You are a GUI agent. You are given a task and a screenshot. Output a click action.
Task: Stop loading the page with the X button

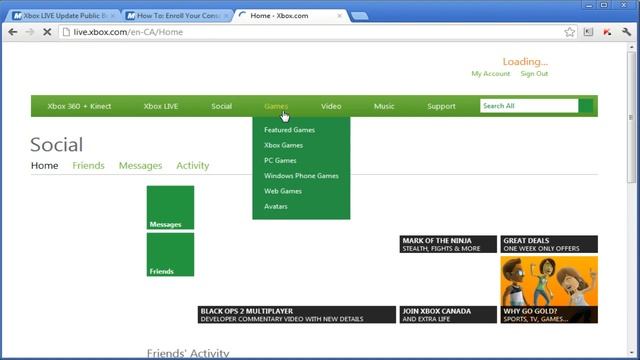click(47, 32)
